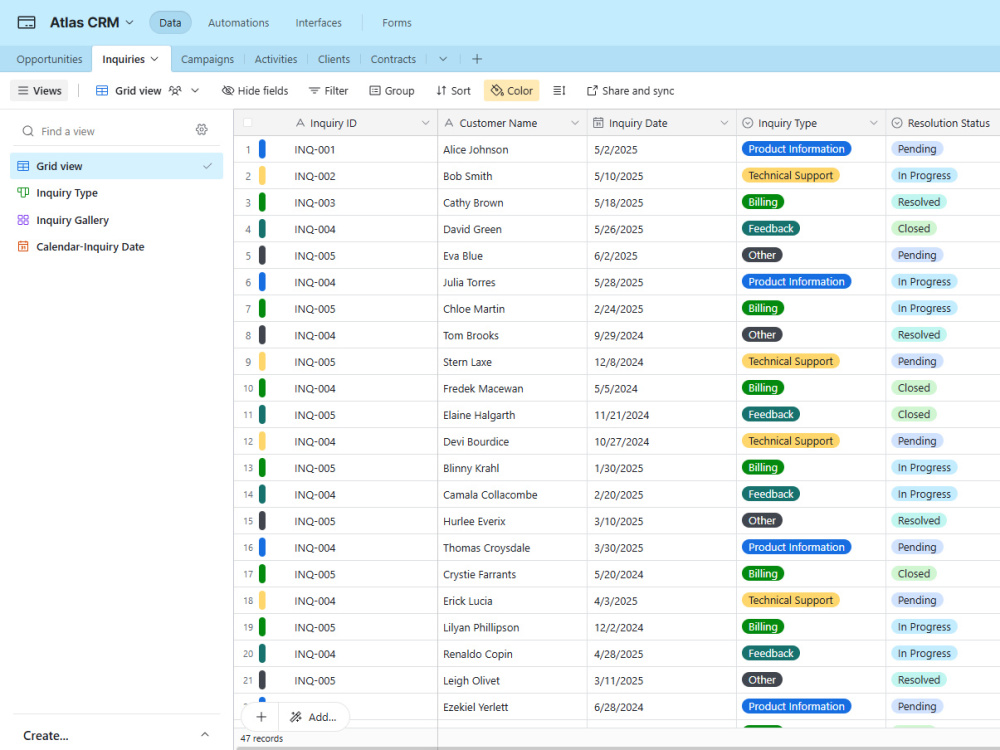
Task: Click the Share and sync button
Action: (x=630, y=91)
